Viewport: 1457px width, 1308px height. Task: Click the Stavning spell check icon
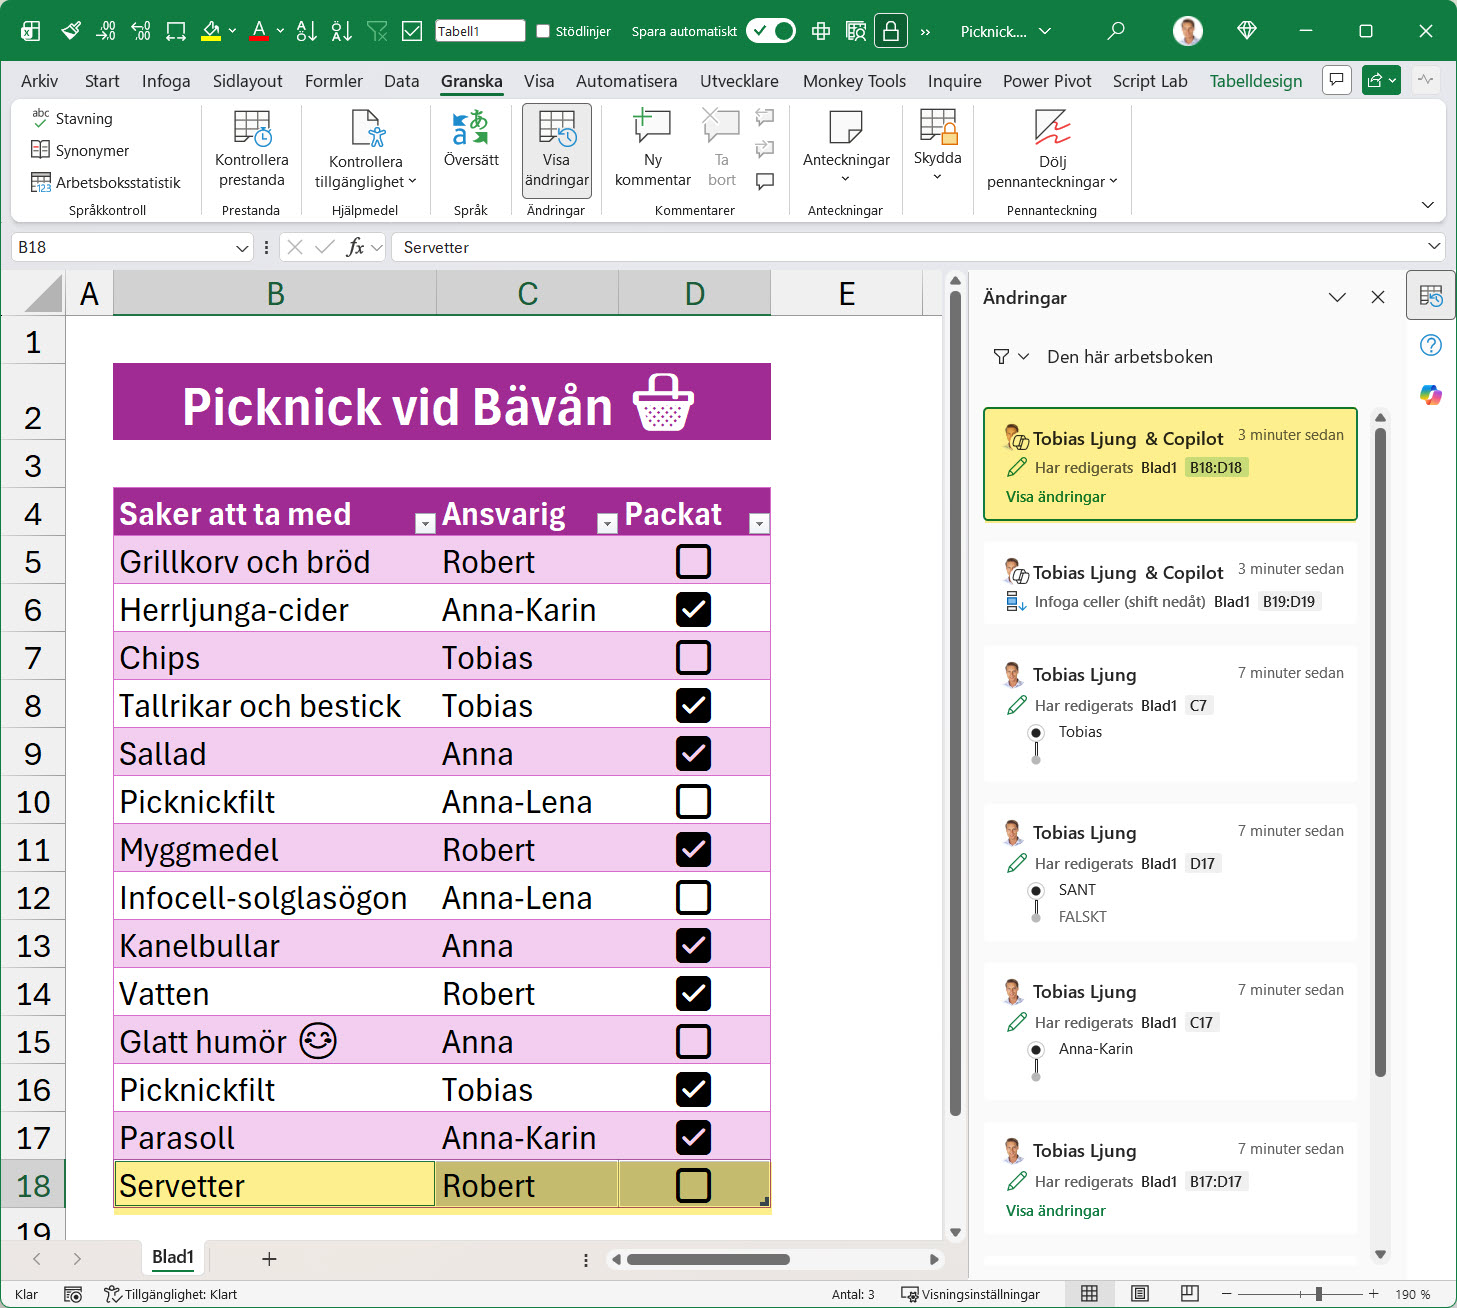(40, 118)
